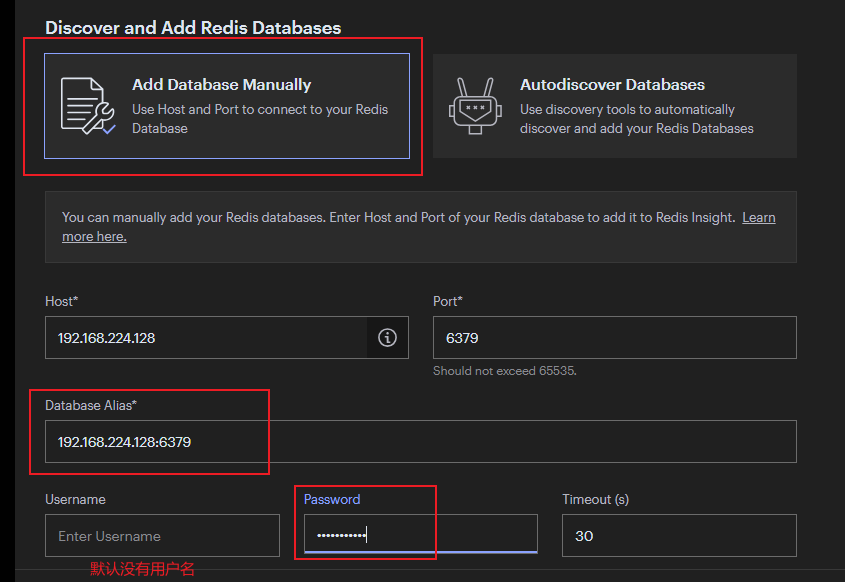Image resolution: width=845 pixels, height=582 pixels.
Task: Click the "Add Database Manually" title text
Action: [221, 85]
